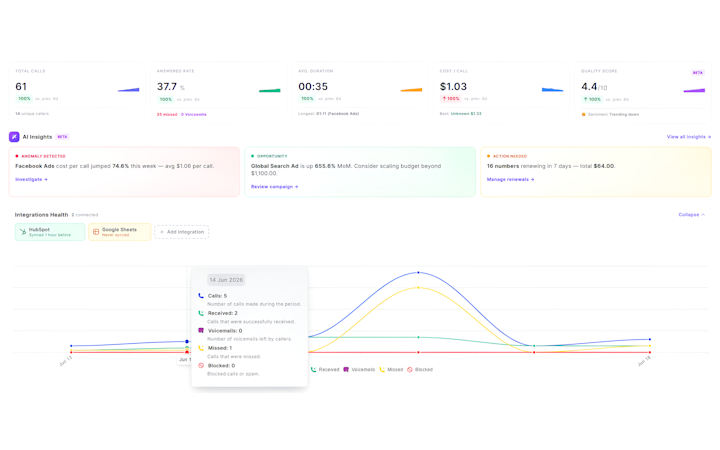Click the Avg. Duration orange sparkline

(x=411, y=90)
